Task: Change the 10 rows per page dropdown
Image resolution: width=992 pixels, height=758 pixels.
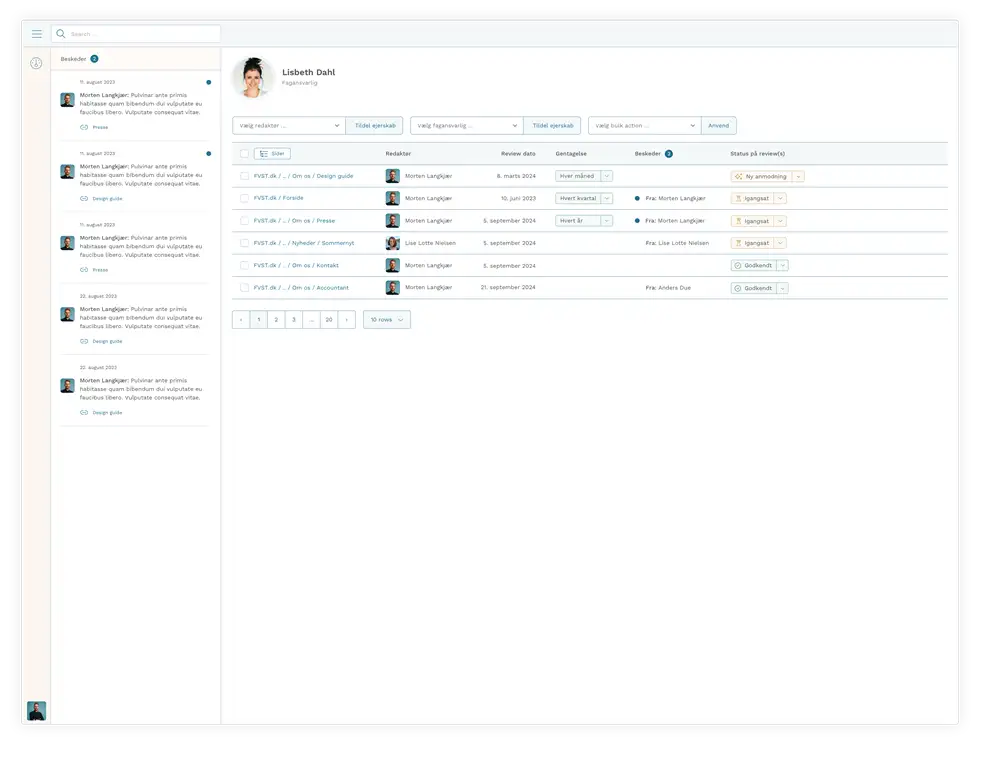Action: pyautogui.click(x=387, y=320)
